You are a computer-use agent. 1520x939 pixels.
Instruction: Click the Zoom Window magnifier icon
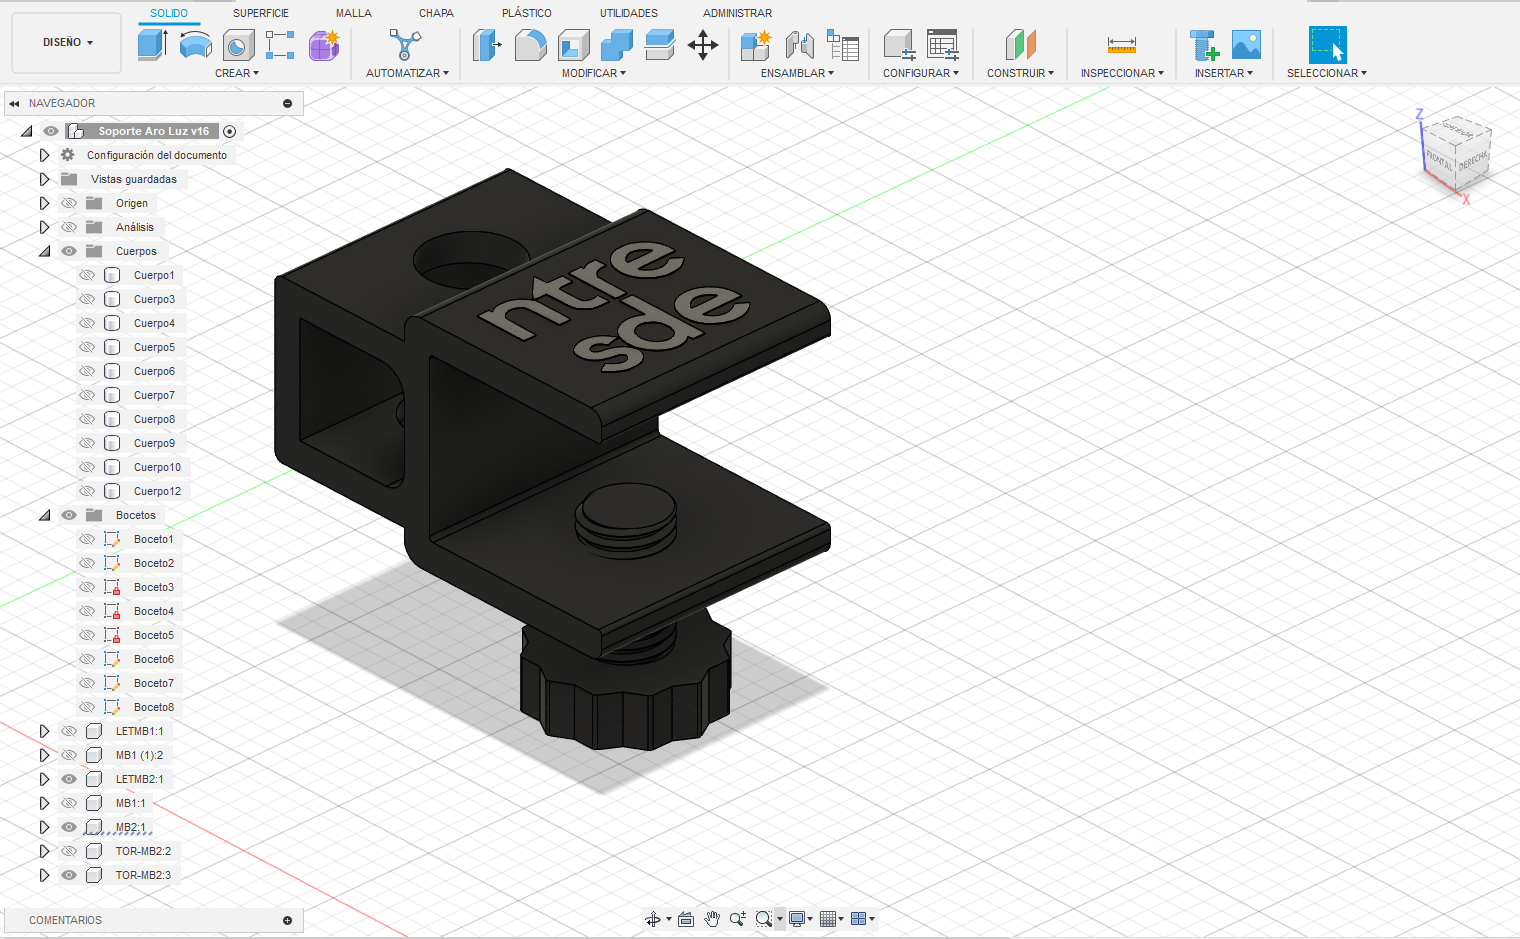(x=764, y=919)
